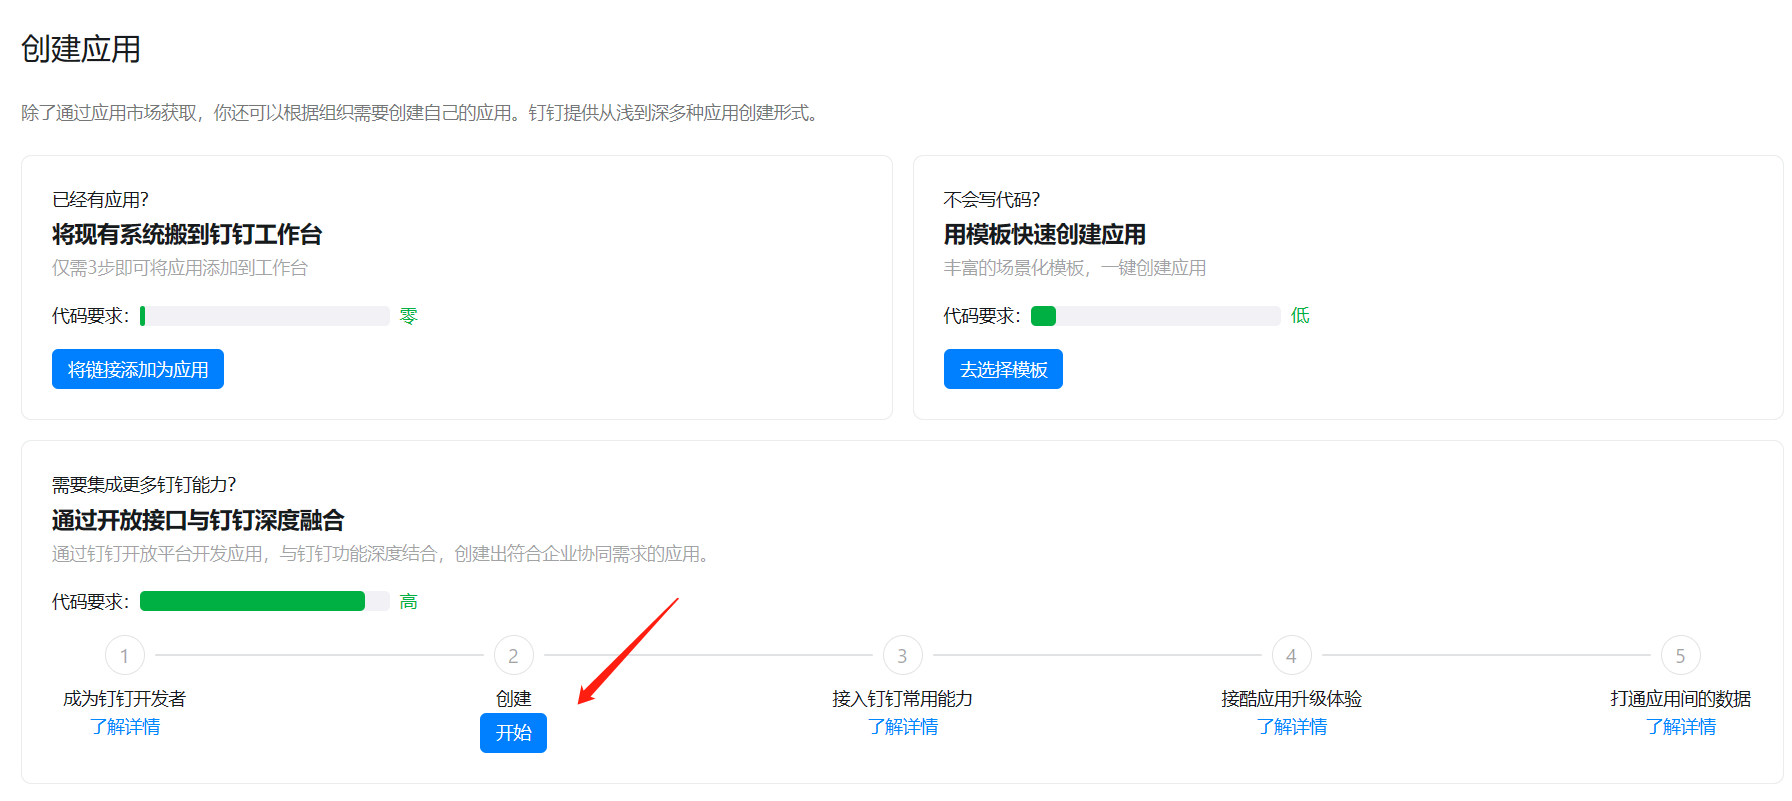This screenshot has width=1792, height=801.
Task: Open 了解详情 under 接酷应用升级体验
Action: click(x=1292, y=727)
